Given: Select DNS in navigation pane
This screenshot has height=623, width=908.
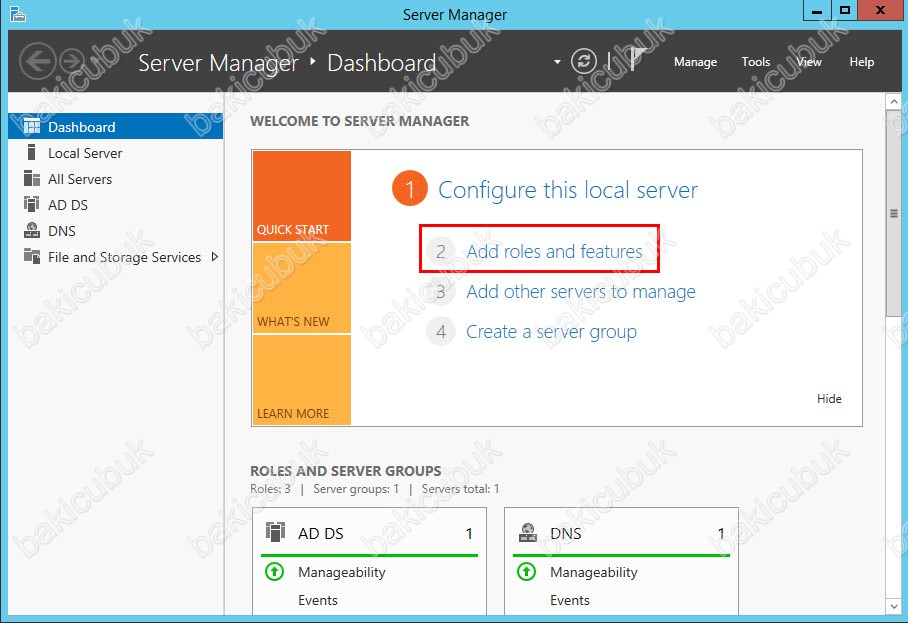Looking at the screenshot, I should click(115, 231).
